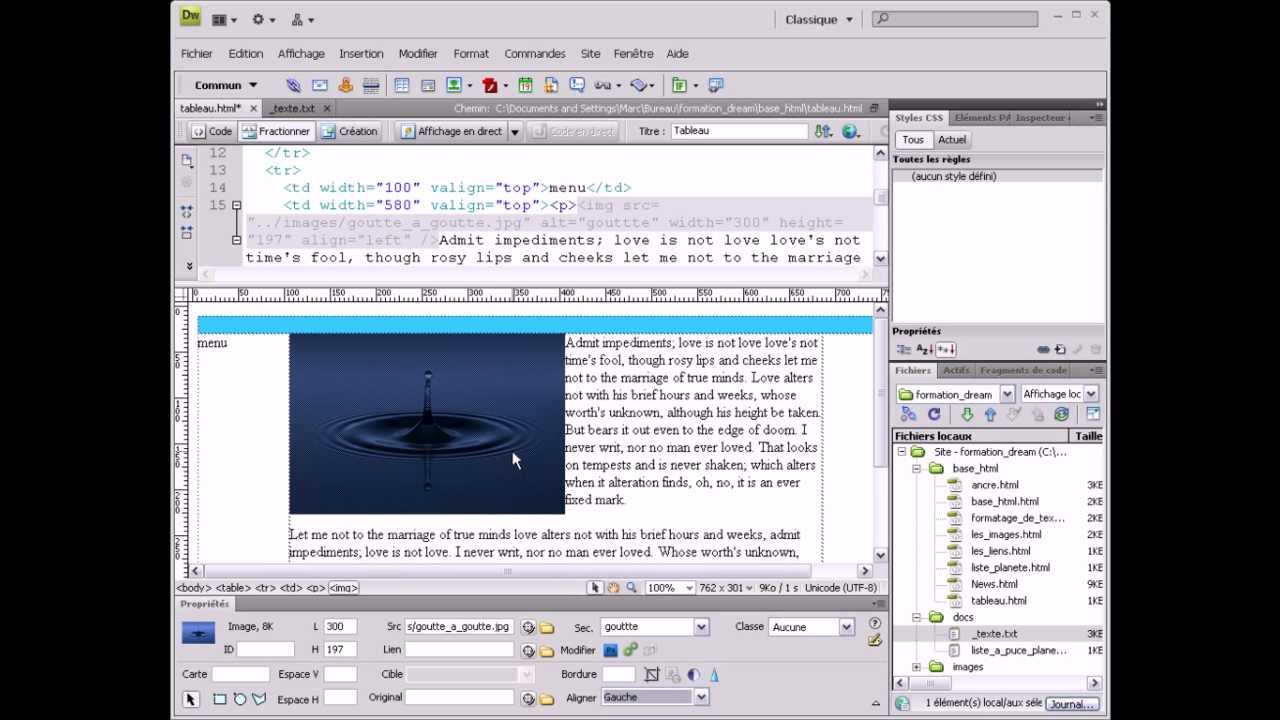Connect to remote host icon
This screenshot has width=1280, height=720.
[909, 414]
